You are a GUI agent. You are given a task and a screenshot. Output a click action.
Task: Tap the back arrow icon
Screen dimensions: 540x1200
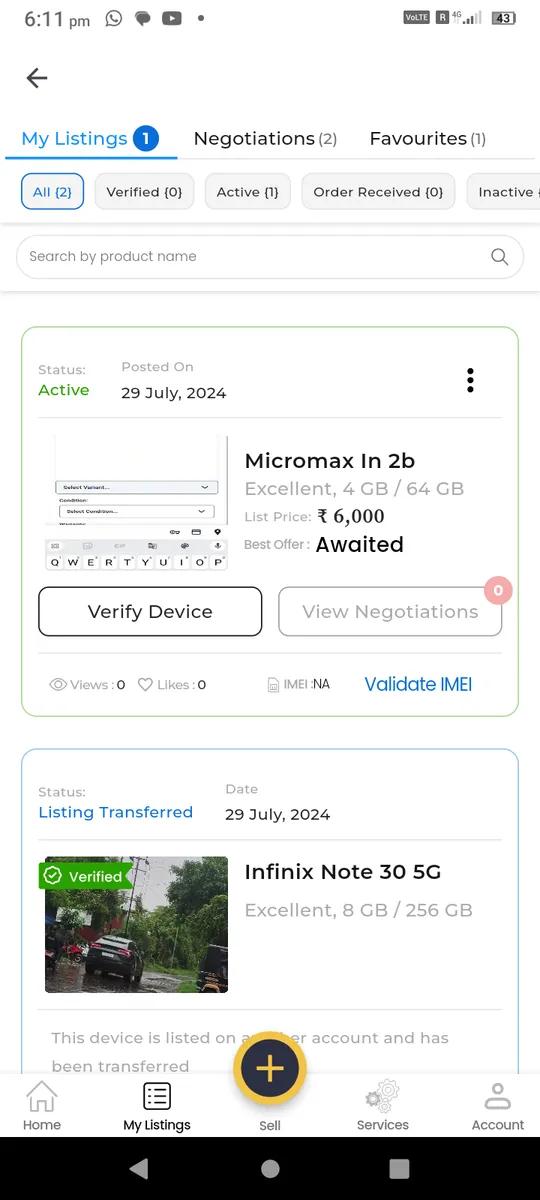tap(37, 78)
